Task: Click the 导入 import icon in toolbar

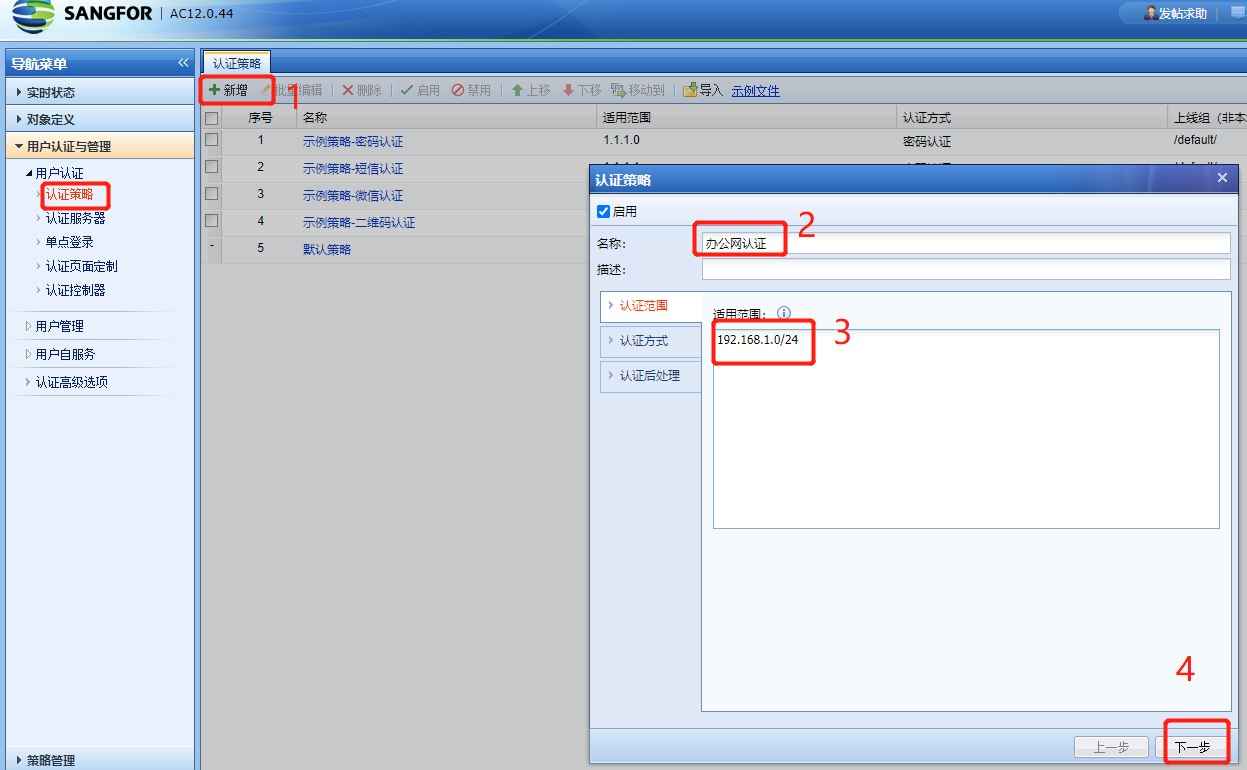Action: tap(690, 90)
